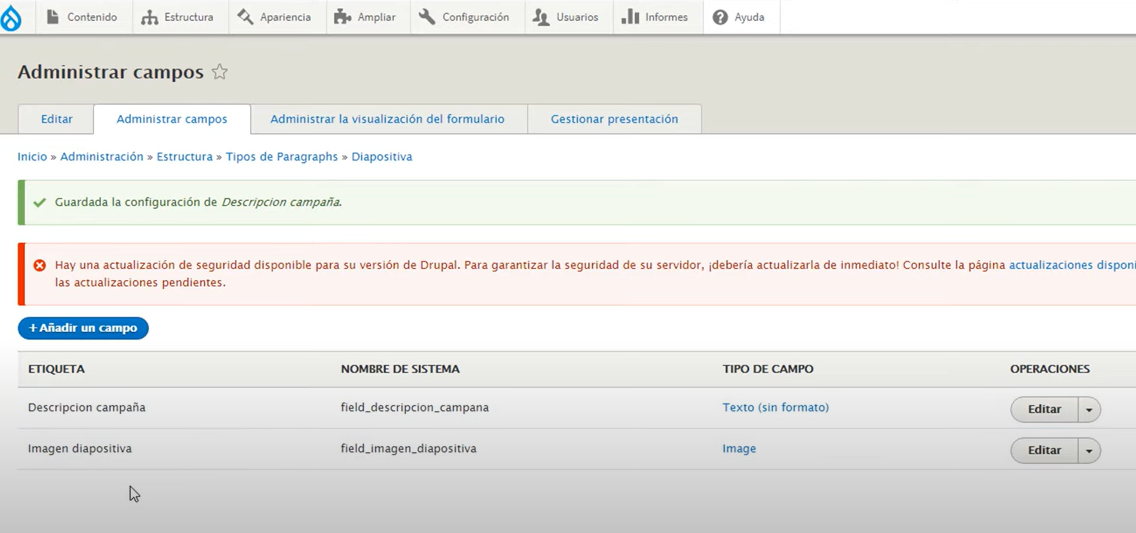Open the Configuración wrench menu
This screenshot has width=1136, height=533.
click(x=464, y=17)
